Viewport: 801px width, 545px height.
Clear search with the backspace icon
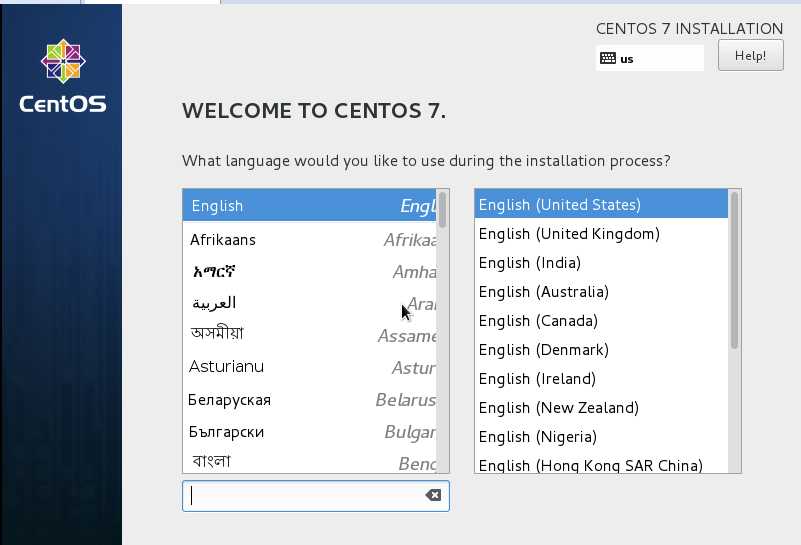tap(433, 495)
